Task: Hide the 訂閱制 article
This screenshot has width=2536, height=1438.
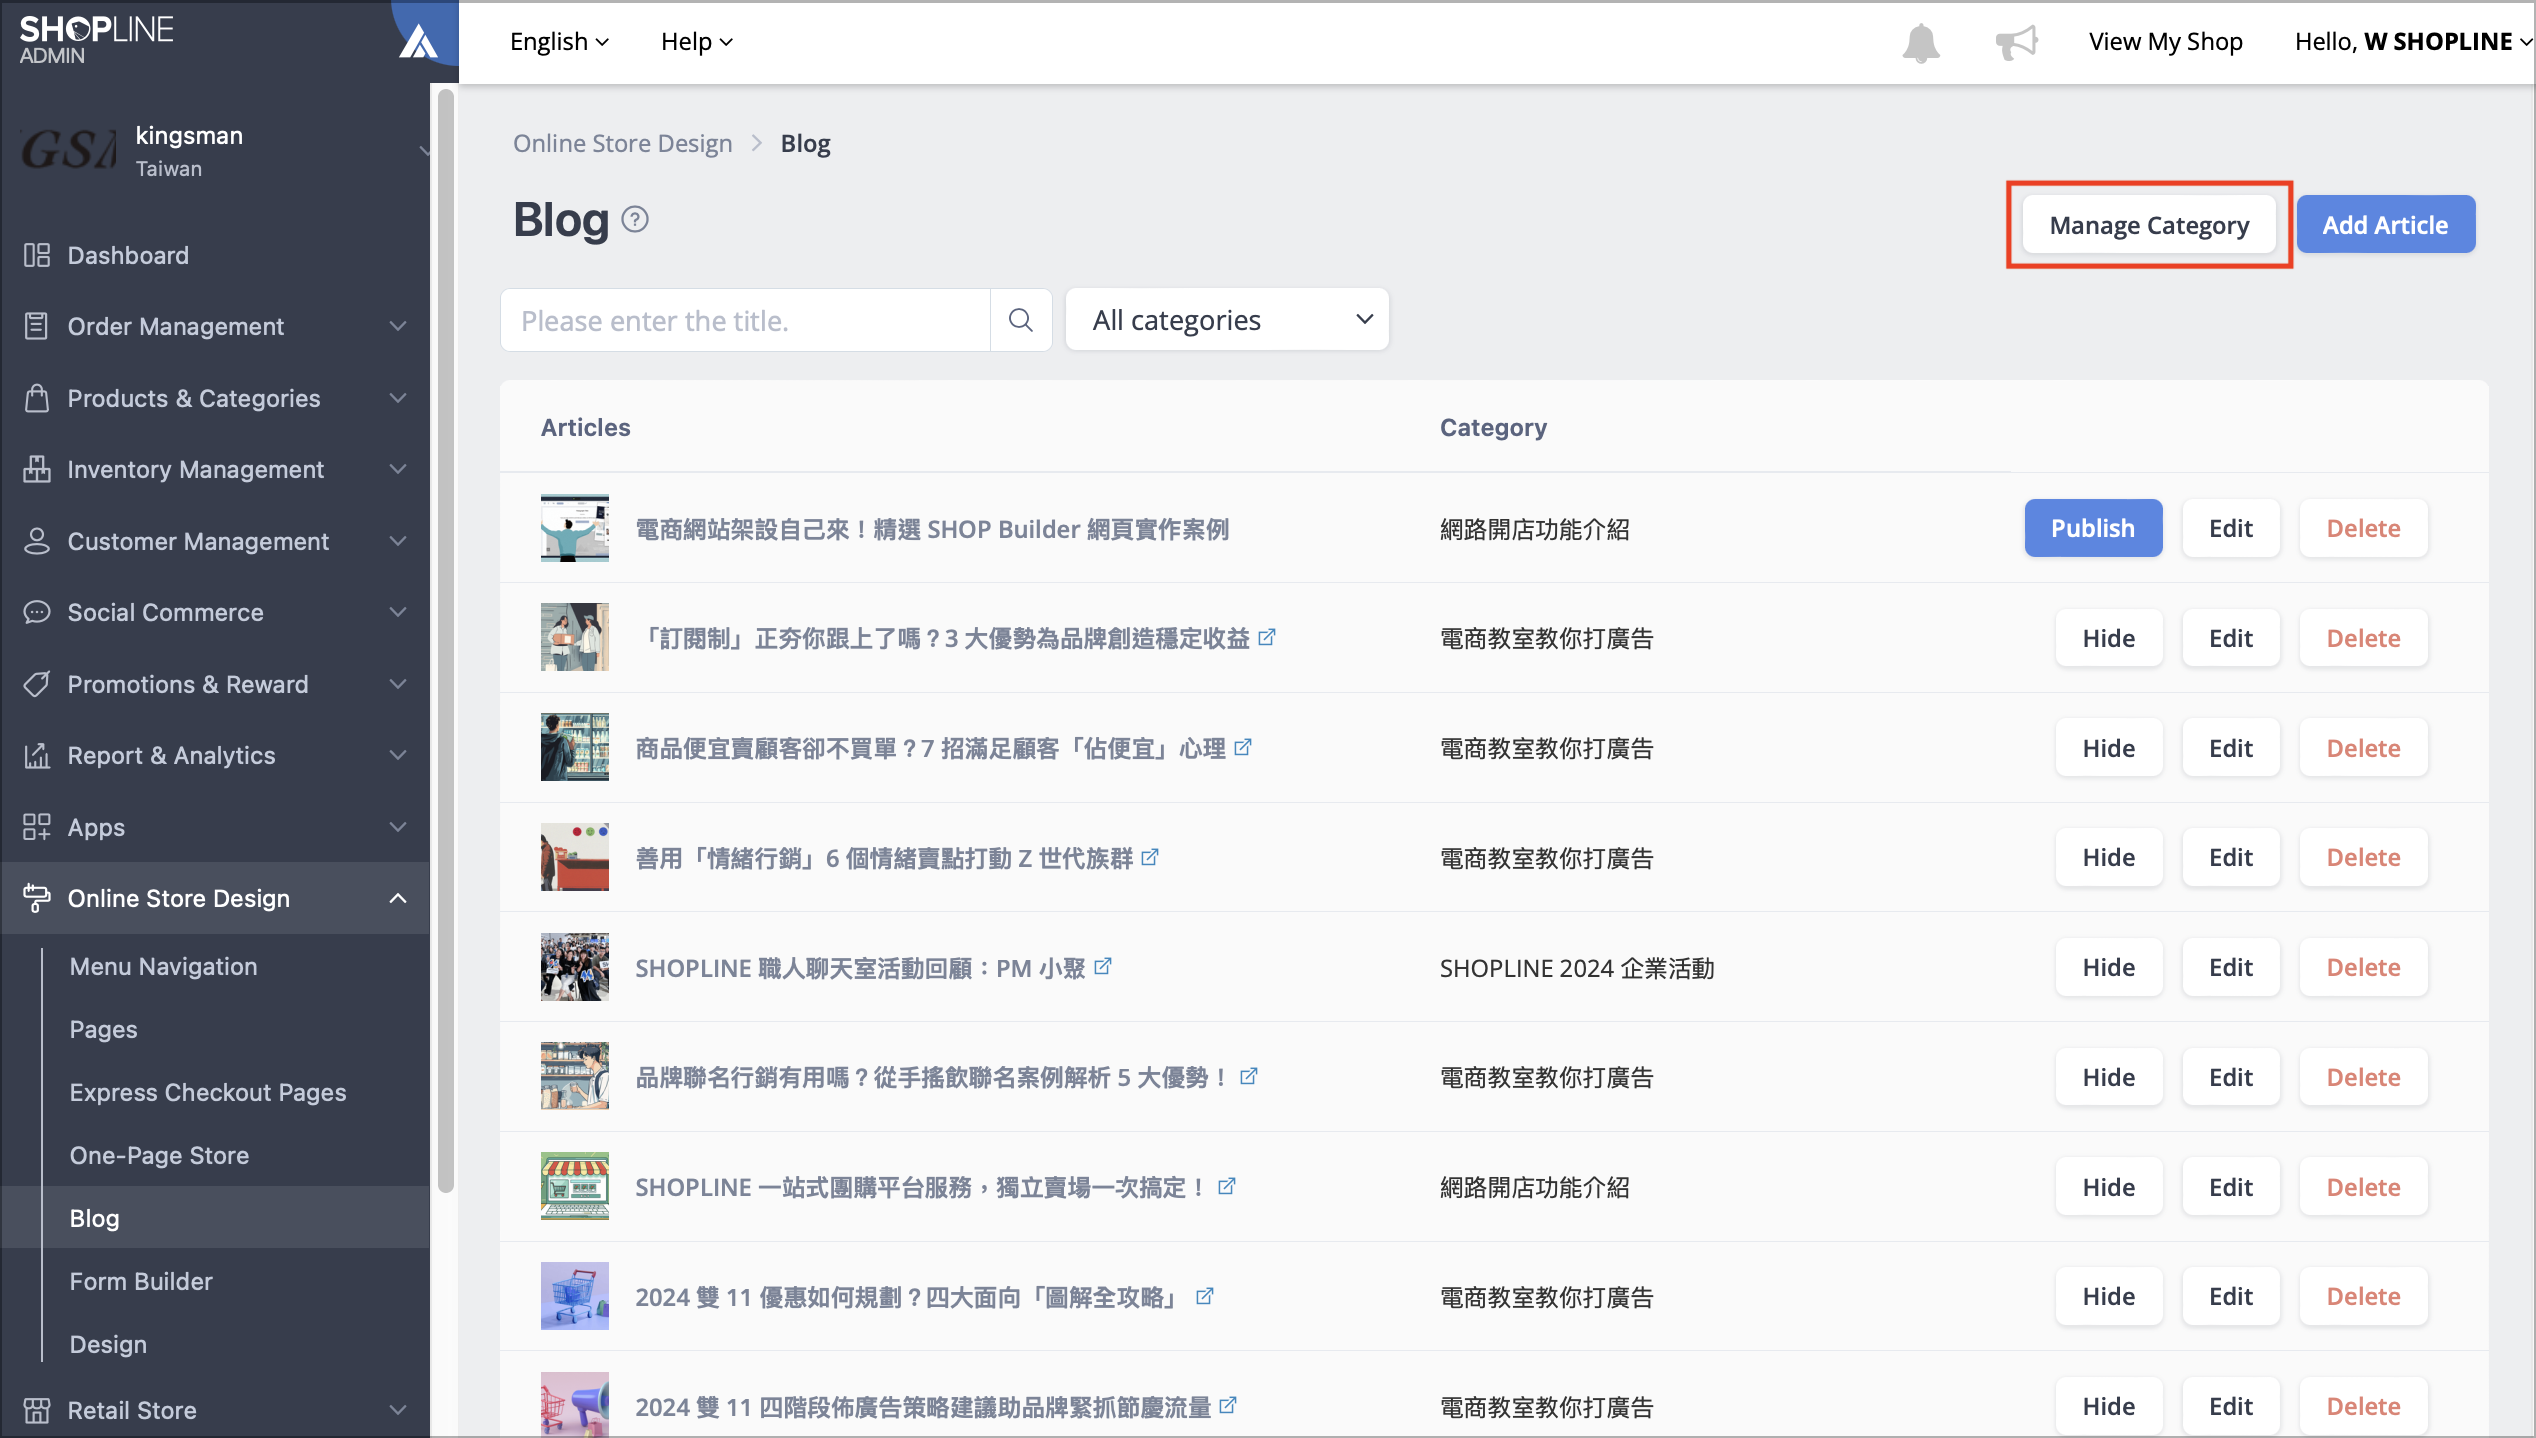Action: (x=2108, y=638)
